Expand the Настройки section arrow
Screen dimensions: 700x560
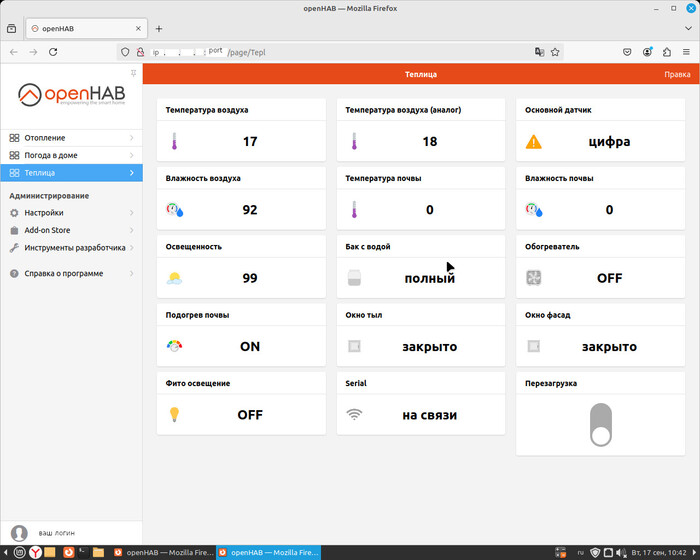tap(131, 213)
